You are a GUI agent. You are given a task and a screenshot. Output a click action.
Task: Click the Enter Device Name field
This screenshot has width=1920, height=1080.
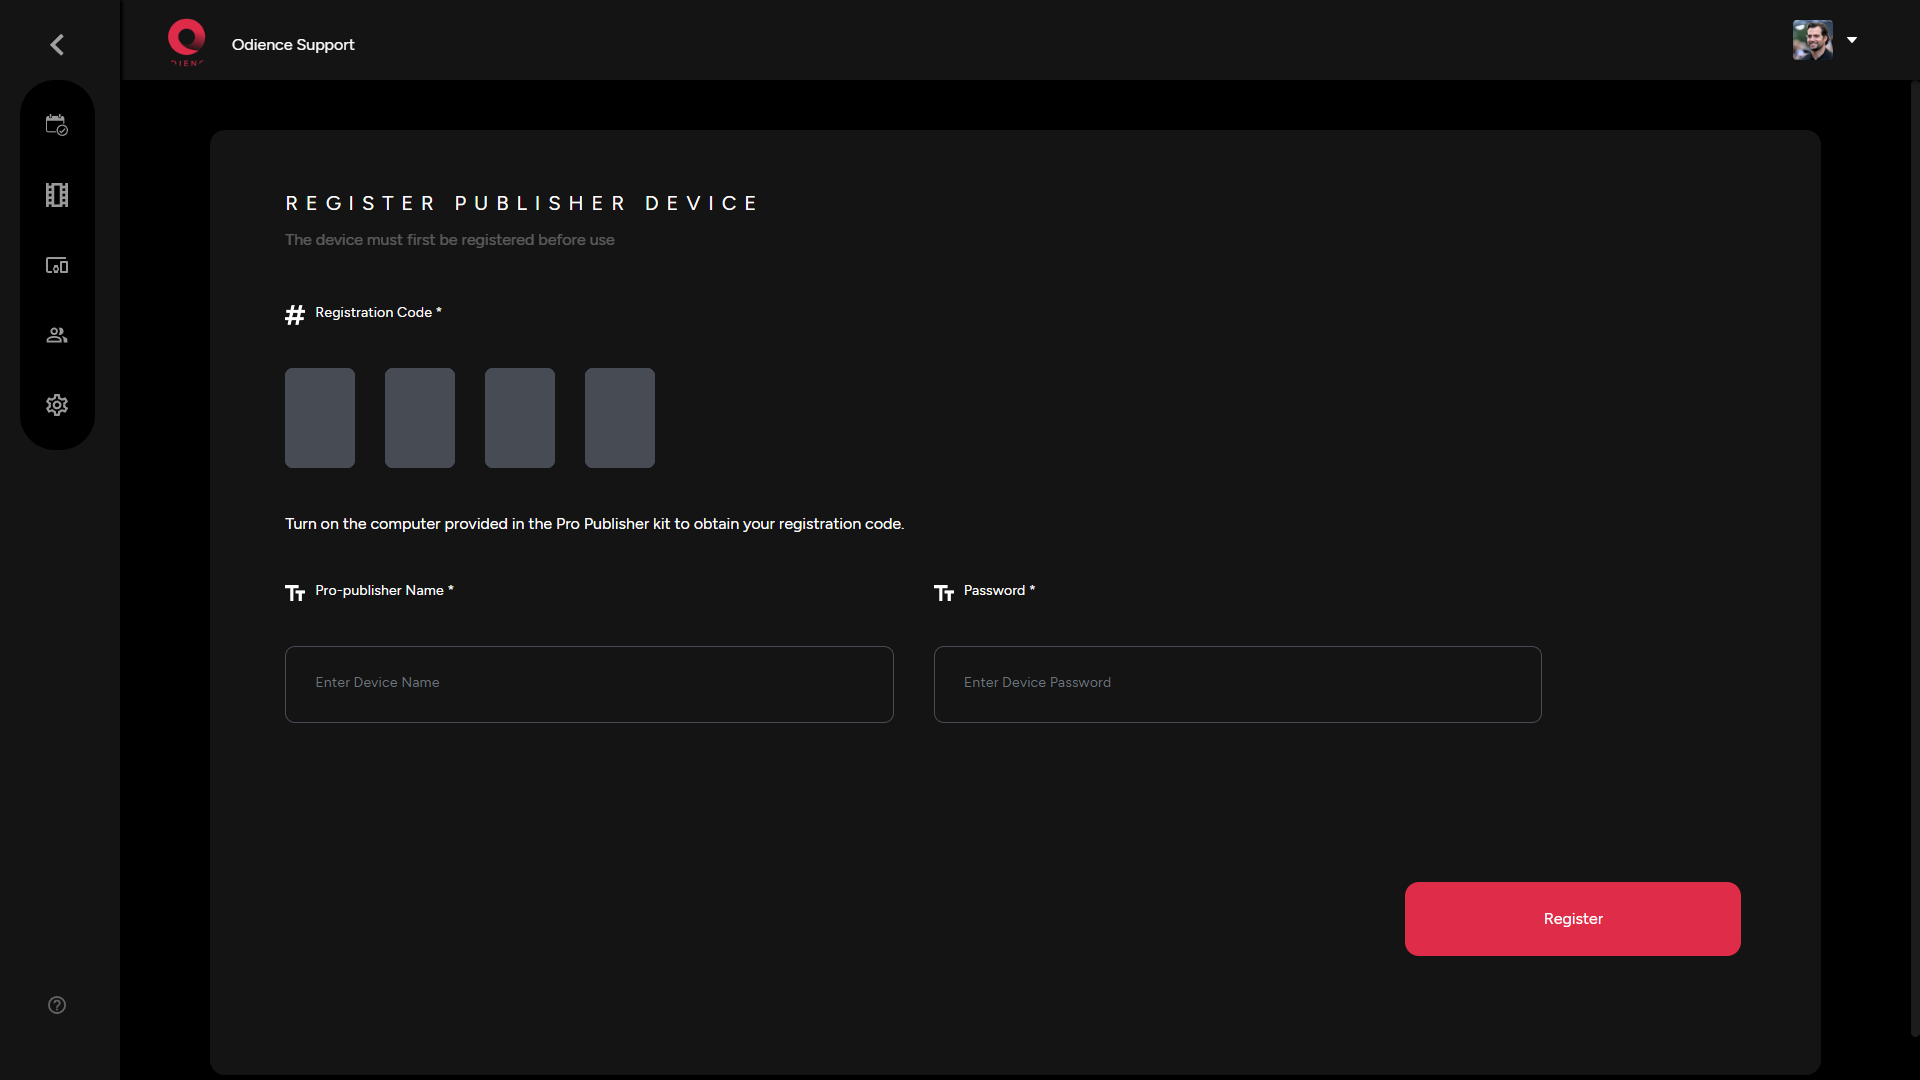point(588,684)
